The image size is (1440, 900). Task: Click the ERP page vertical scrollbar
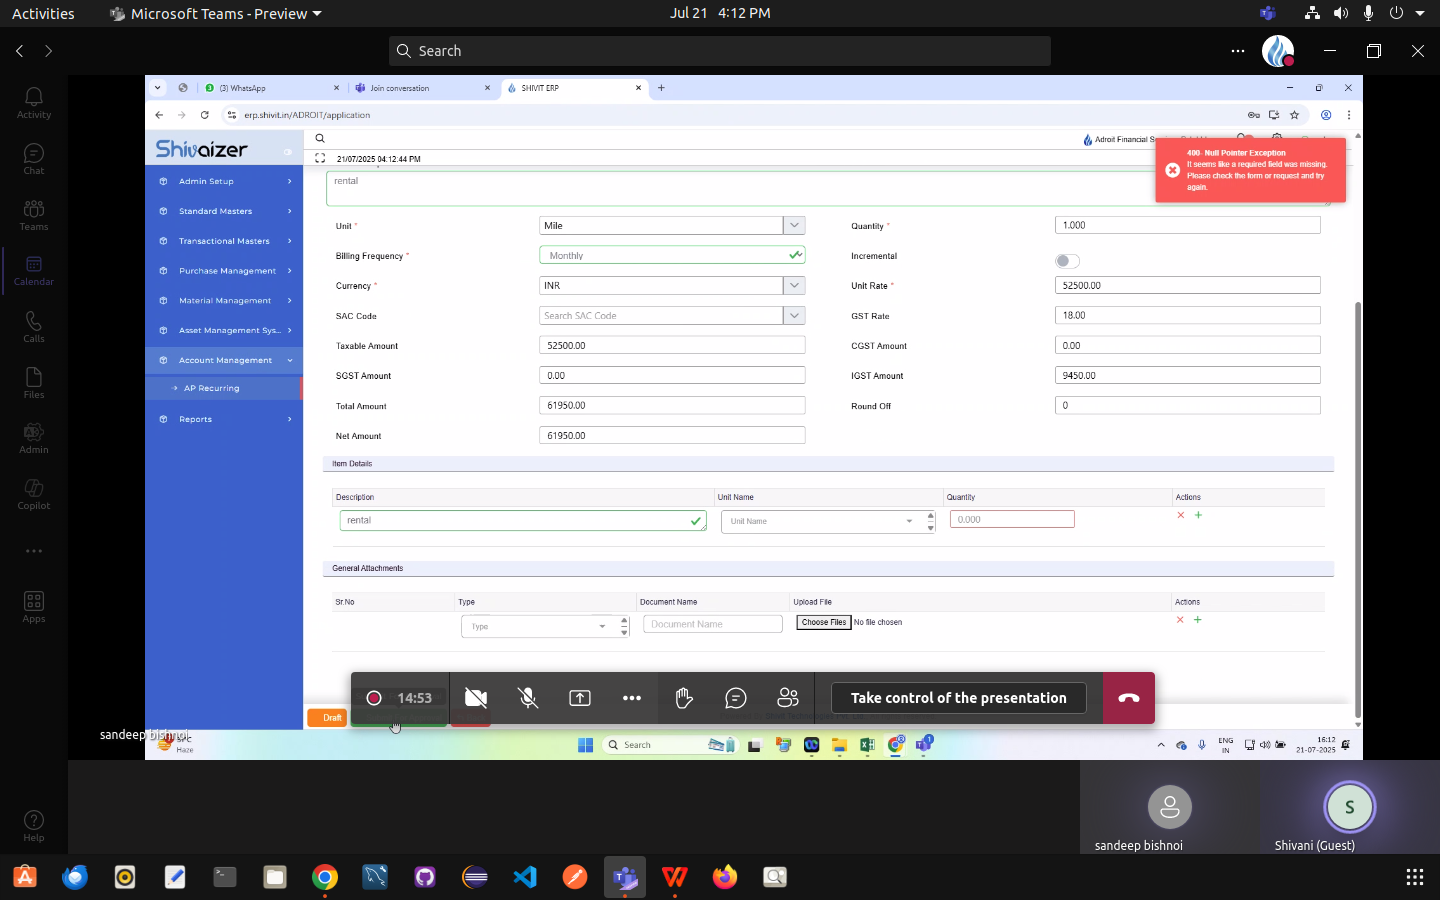point(1357,500)
